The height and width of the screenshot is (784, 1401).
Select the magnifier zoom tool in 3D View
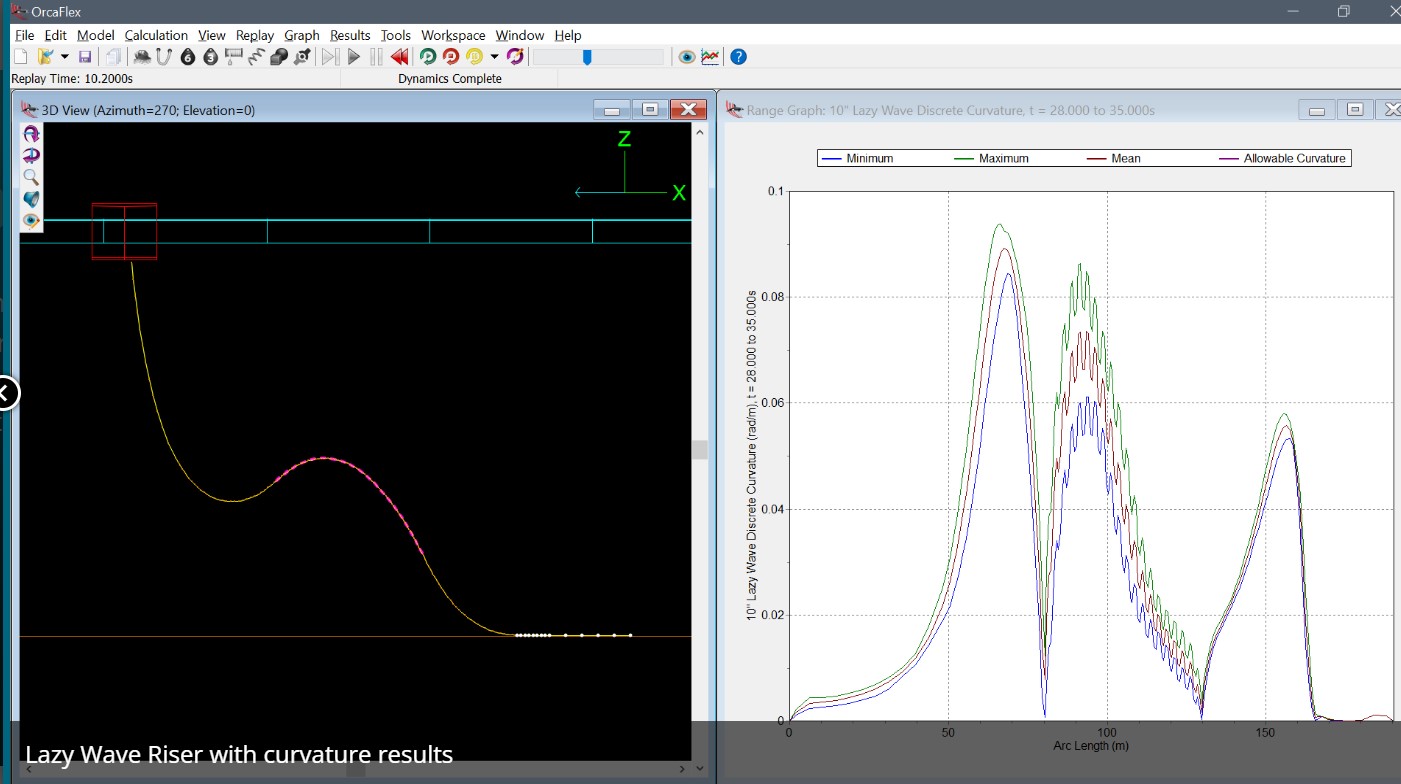(x=31, y=177)
